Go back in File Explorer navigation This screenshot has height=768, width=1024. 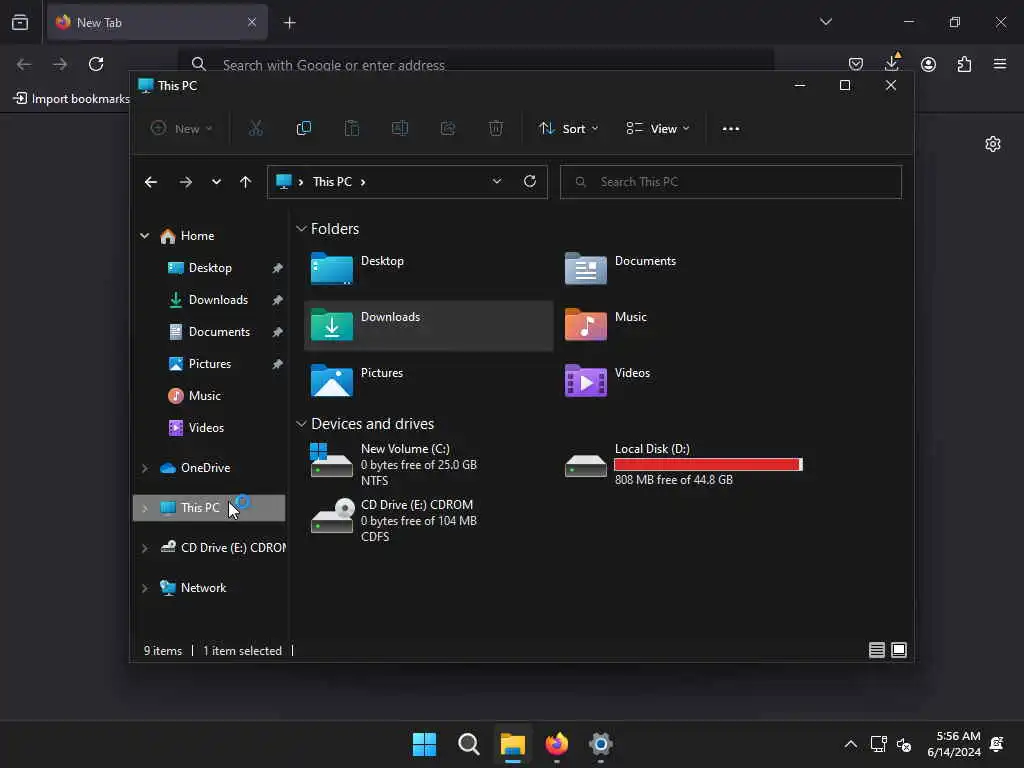point(151,182)
